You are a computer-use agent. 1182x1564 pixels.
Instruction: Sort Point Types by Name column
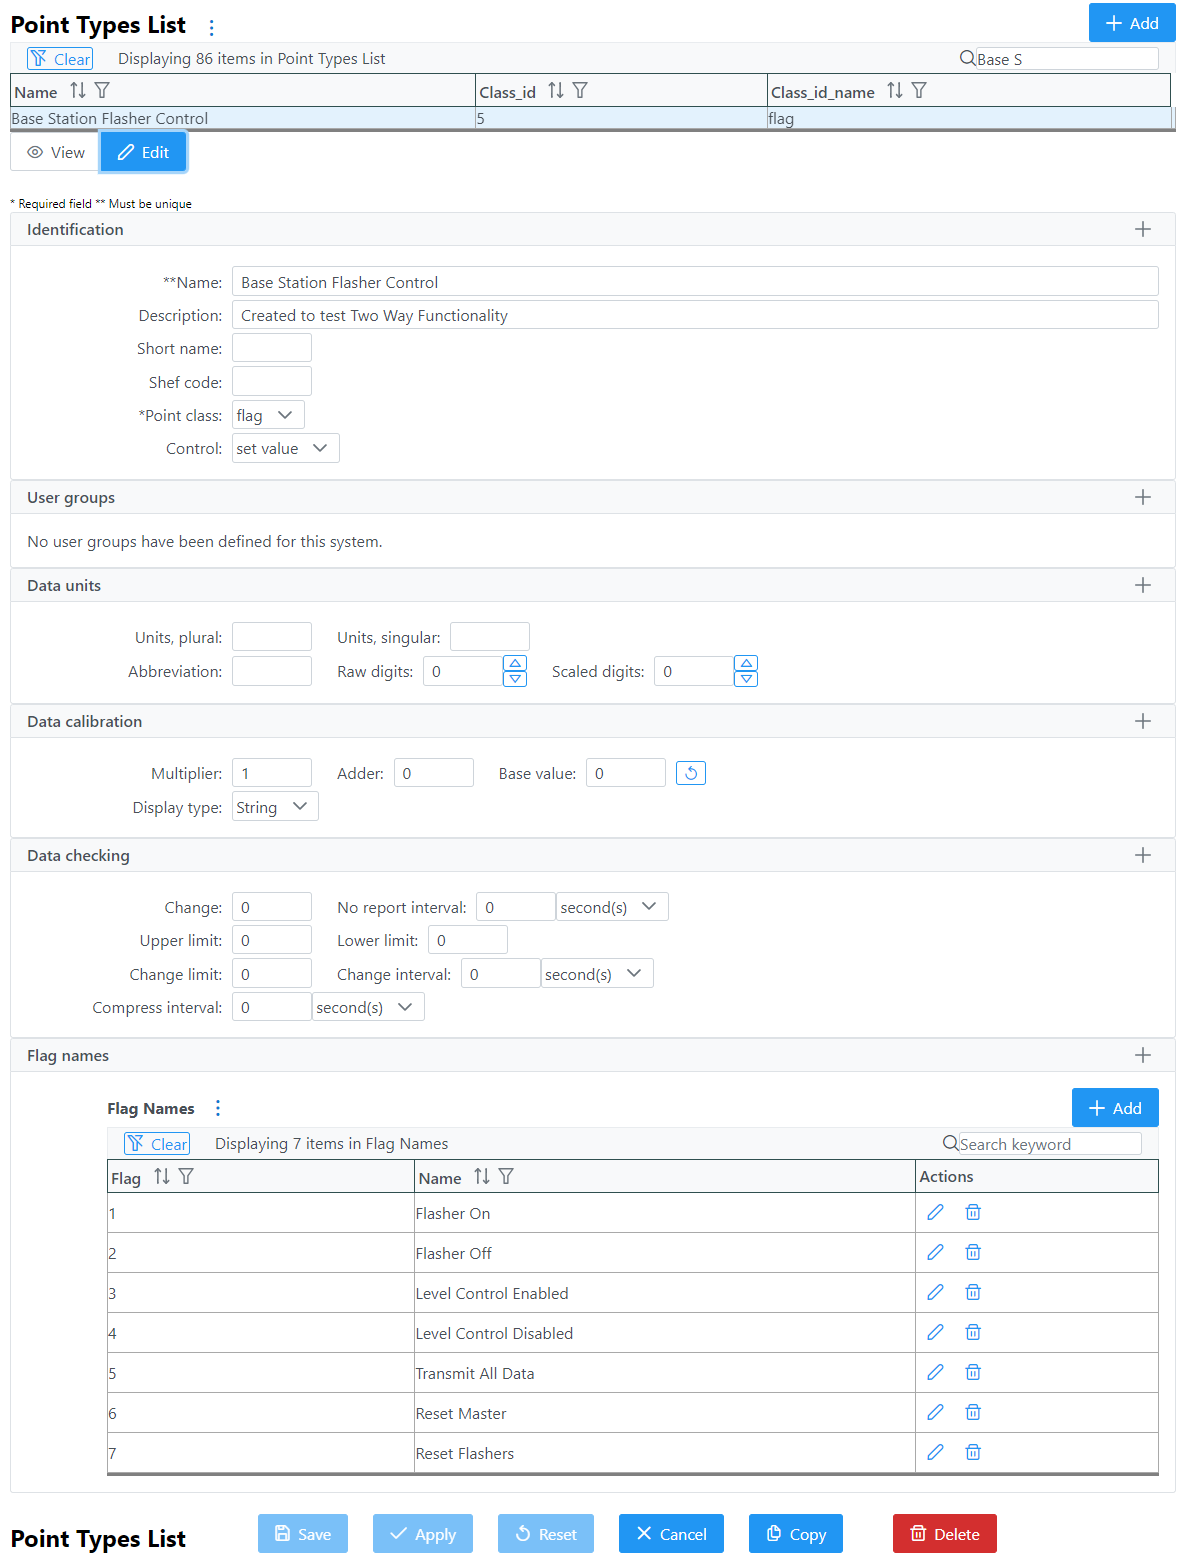pos(78,91)
